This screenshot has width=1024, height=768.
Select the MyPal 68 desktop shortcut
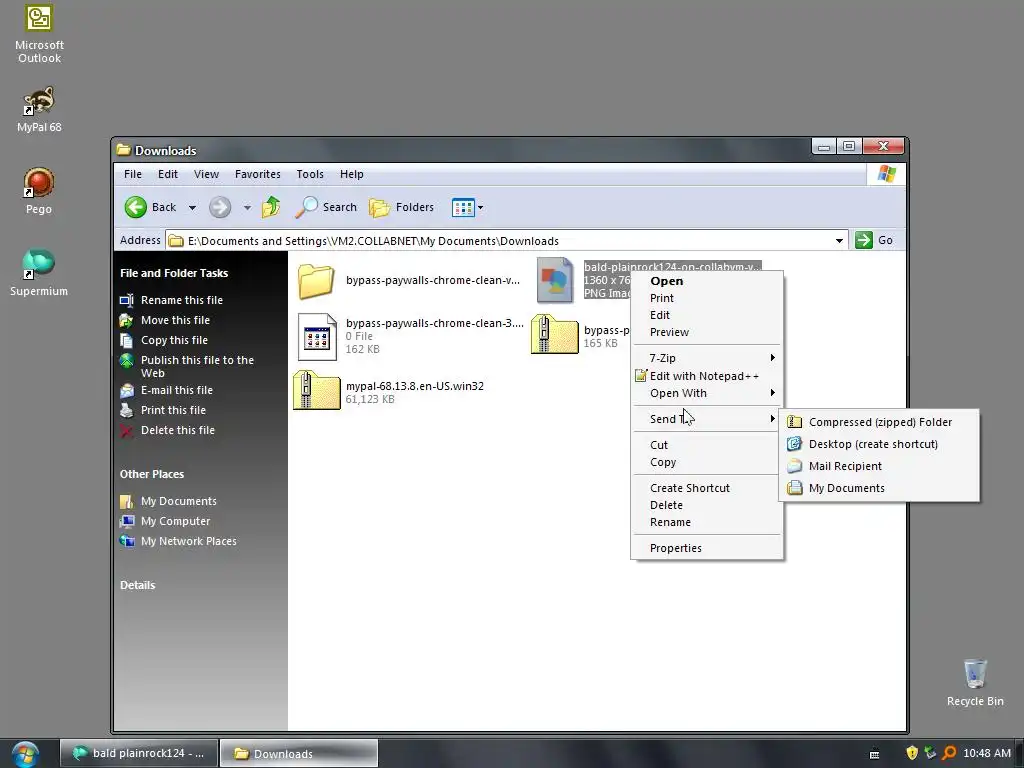(39, 109)
